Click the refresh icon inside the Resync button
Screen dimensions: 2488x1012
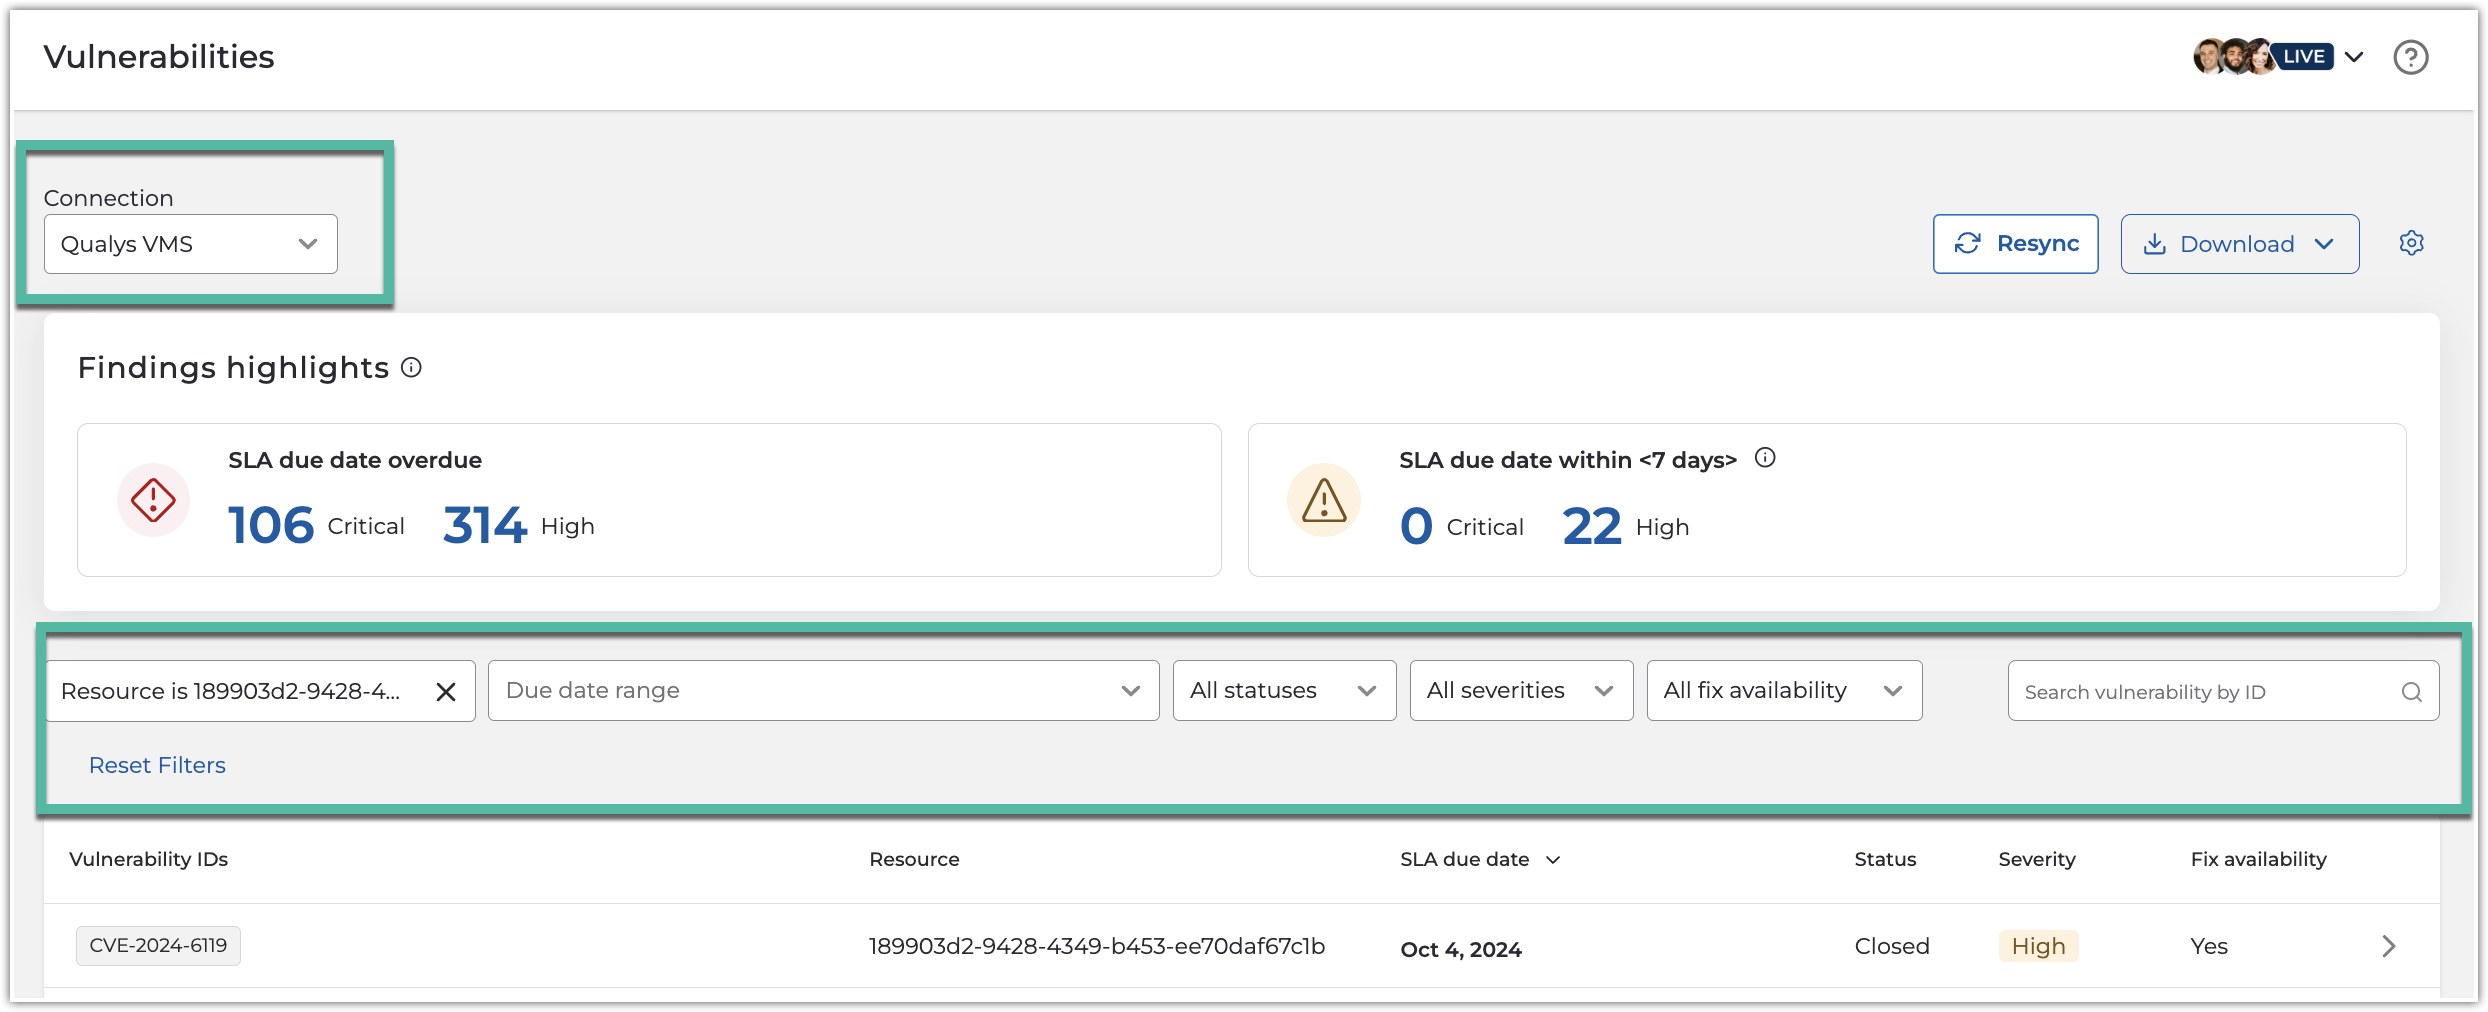(x=1969, y=243)
